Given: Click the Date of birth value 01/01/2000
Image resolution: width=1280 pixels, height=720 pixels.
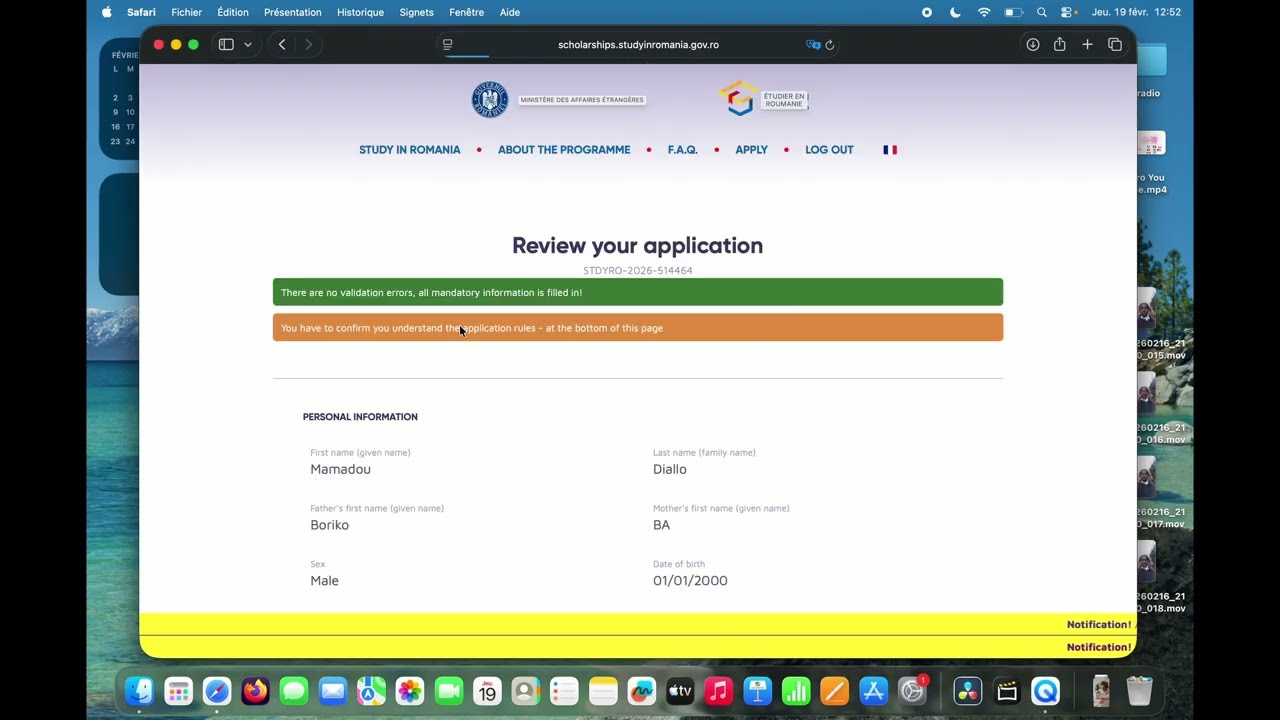Looking at the screenshot, I should (690, 581).
